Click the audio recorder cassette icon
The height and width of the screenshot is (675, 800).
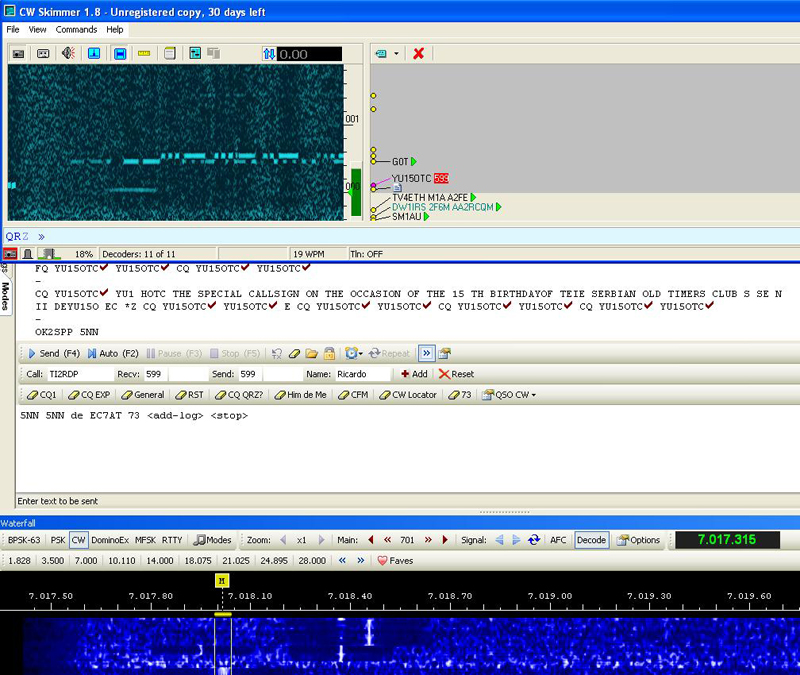(43, 54)
